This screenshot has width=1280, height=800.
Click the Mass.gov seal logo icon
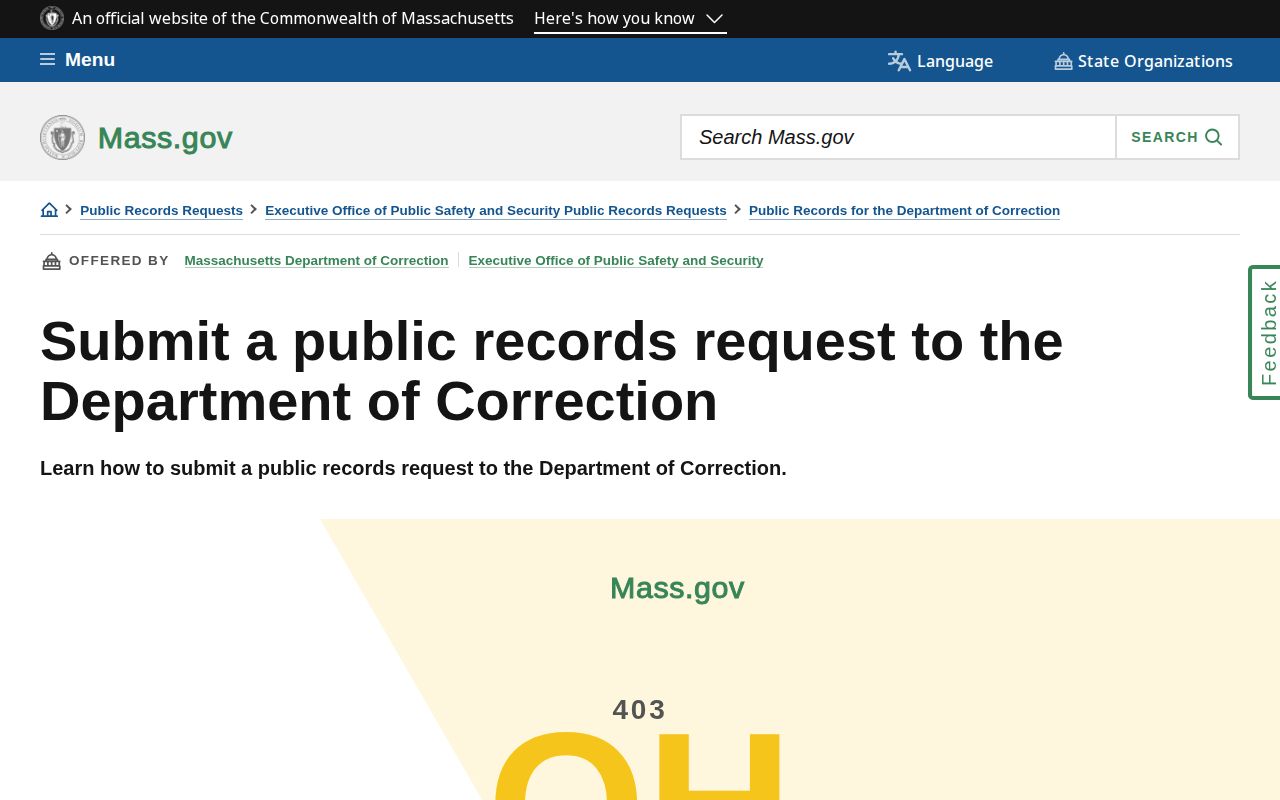tap(62, 138)
